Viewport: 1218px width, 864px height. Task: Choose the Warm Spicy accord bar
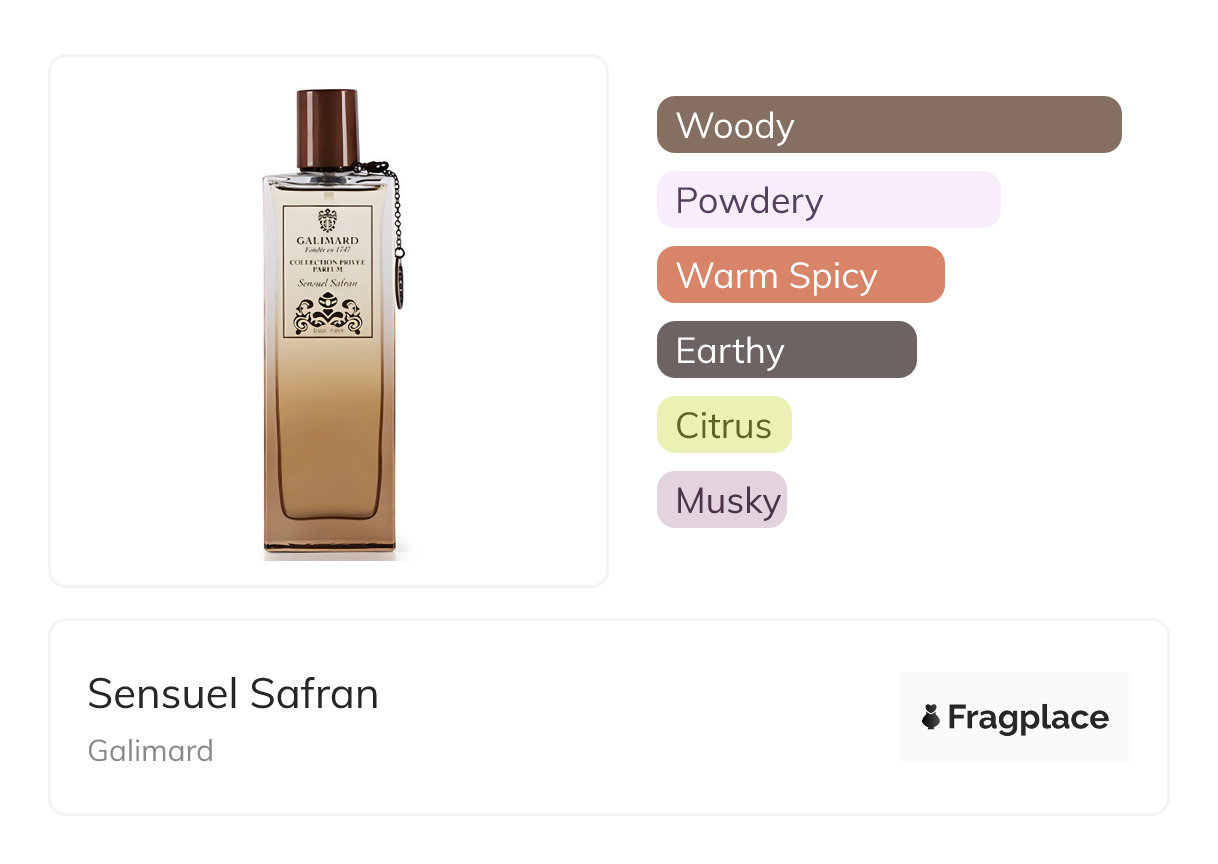pos(801,275)
